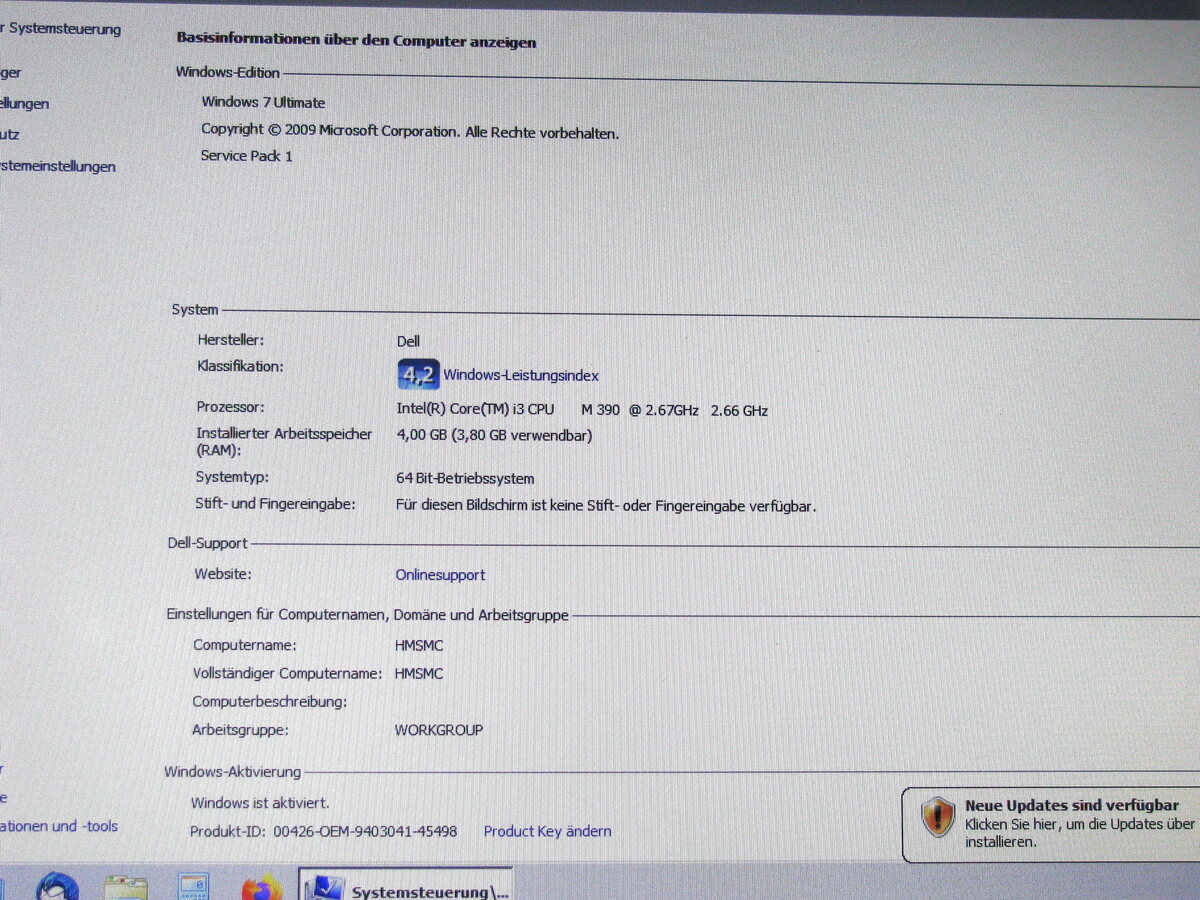Open Thunderbird from the taskbar
1200x900 pixels.
pos(56,887)
